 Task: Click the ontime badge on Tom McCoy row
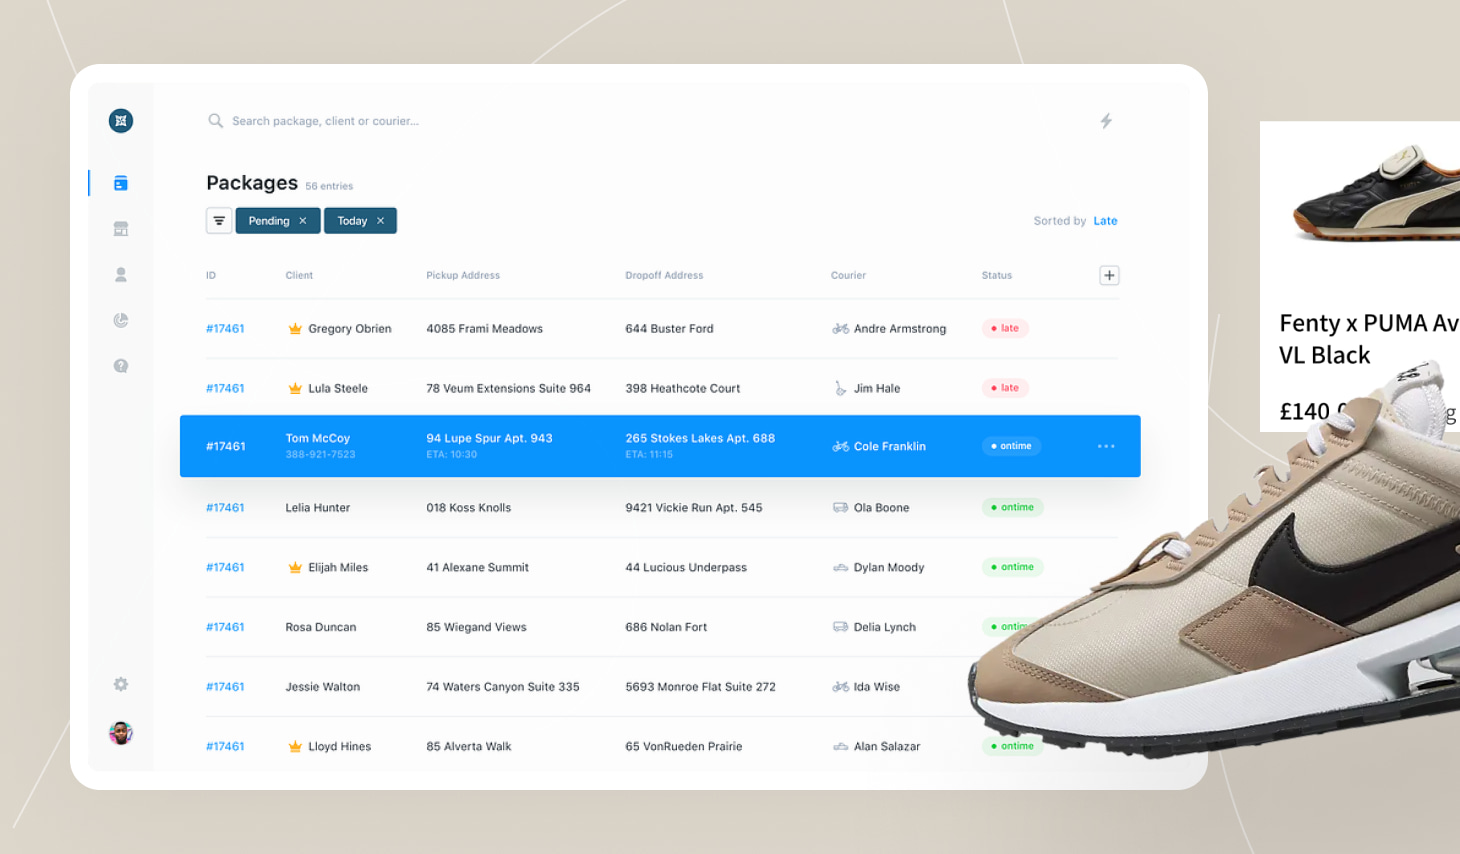coord(1011,446)
